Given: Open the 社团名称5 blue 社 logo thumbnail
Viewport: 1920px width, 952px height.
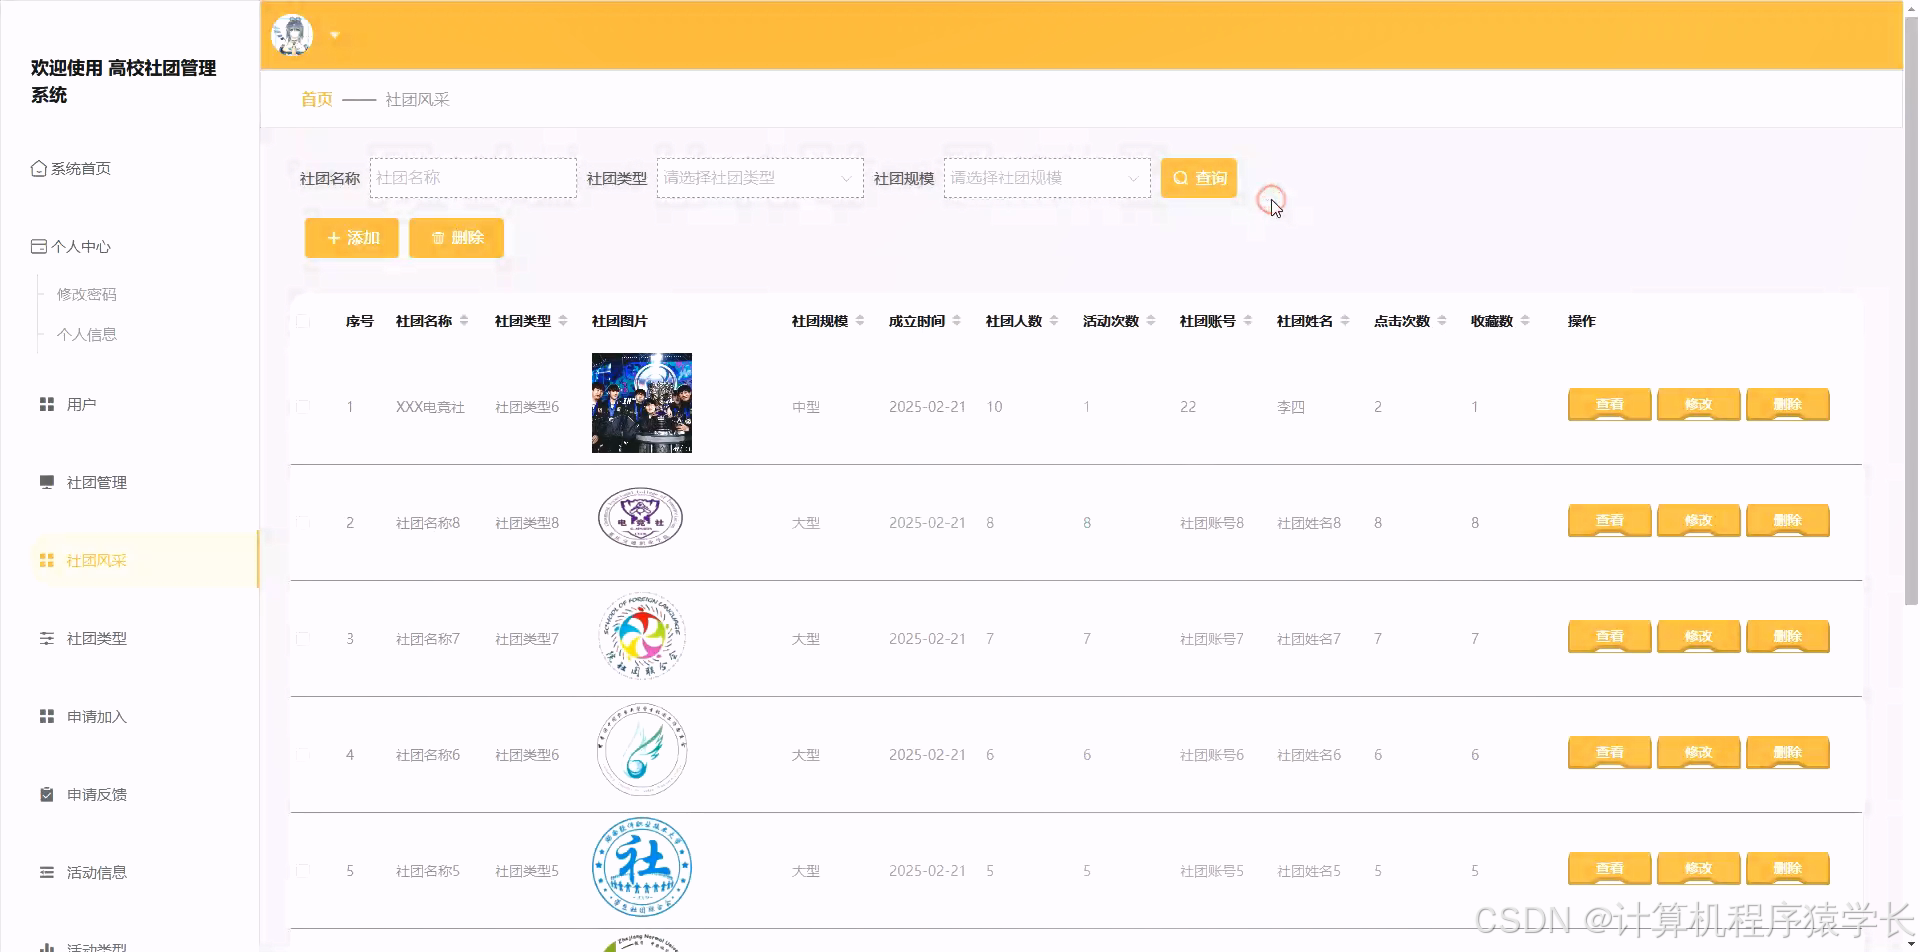Looking at the screenshot, I should tap(642, 867).
